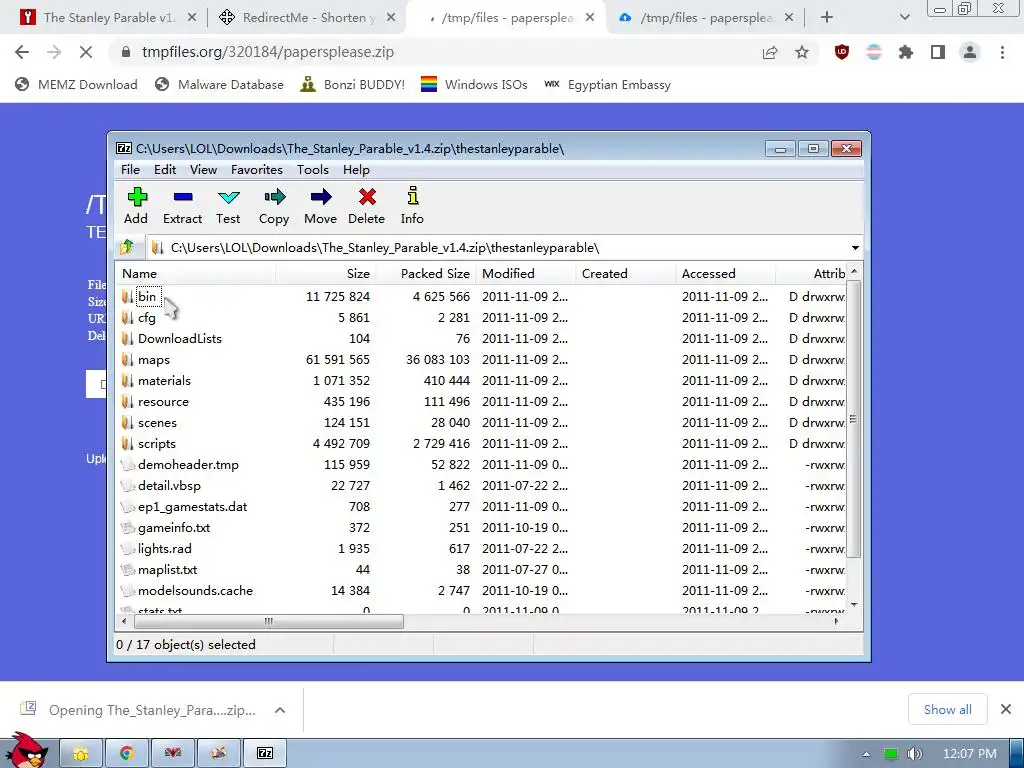Open the tab search dropdown arrow

point(904,18)
